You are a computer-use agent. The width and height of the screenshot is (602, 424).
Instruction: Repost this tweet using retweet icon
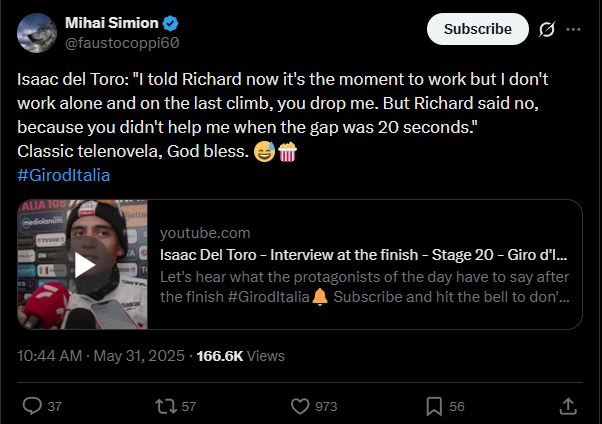pos(165,406)
